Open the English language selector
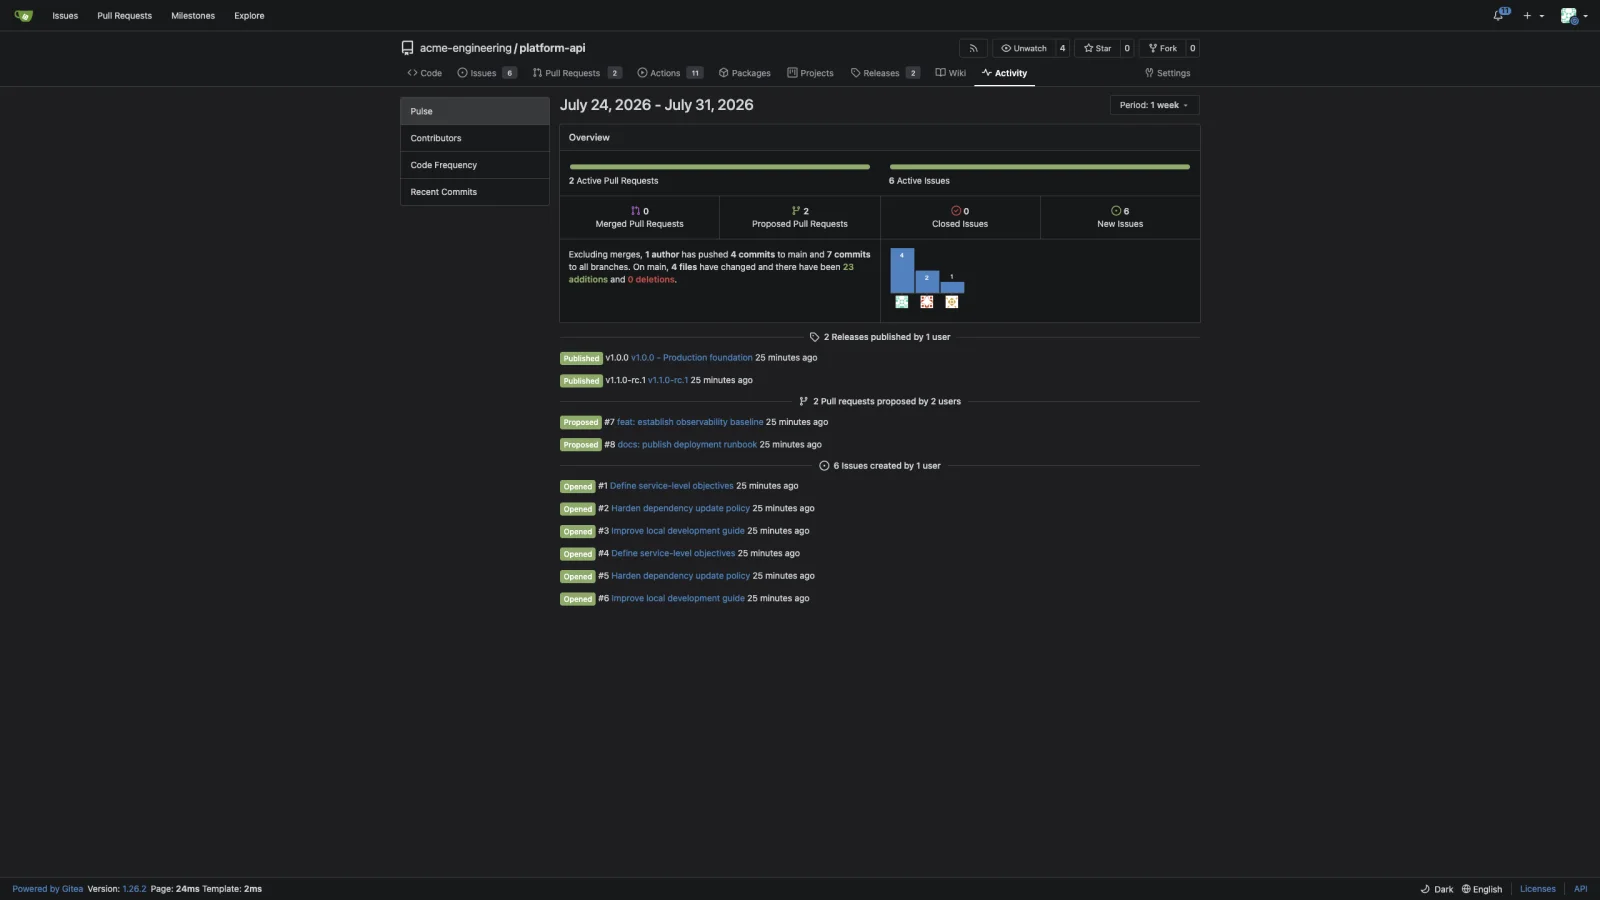The width and height of the screenshot is (1600, 900). point(1482,889)
